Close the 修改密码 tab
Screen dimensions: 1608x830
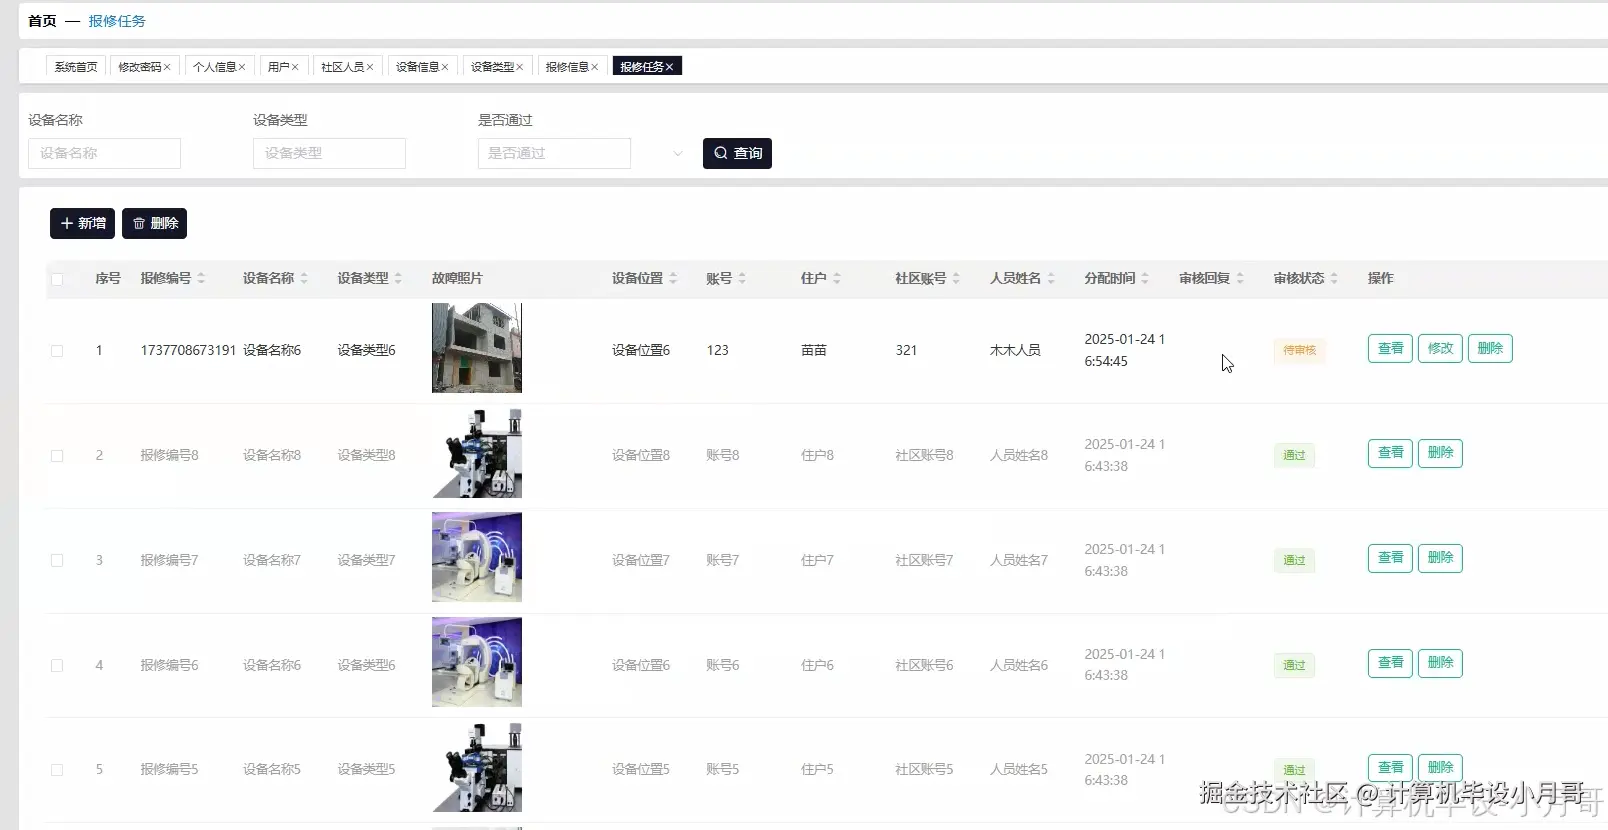coord(167,67)
